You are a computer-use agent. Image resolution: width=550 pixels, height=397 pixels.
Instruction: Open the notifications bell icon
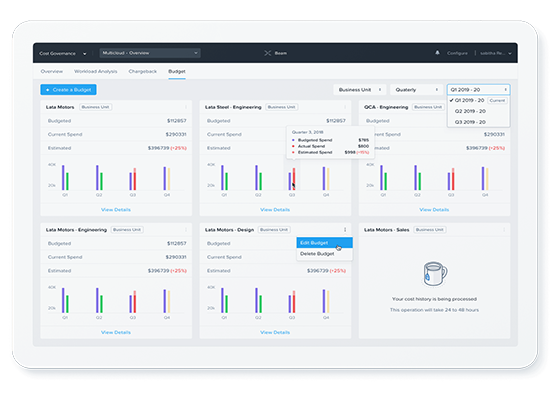437,53
